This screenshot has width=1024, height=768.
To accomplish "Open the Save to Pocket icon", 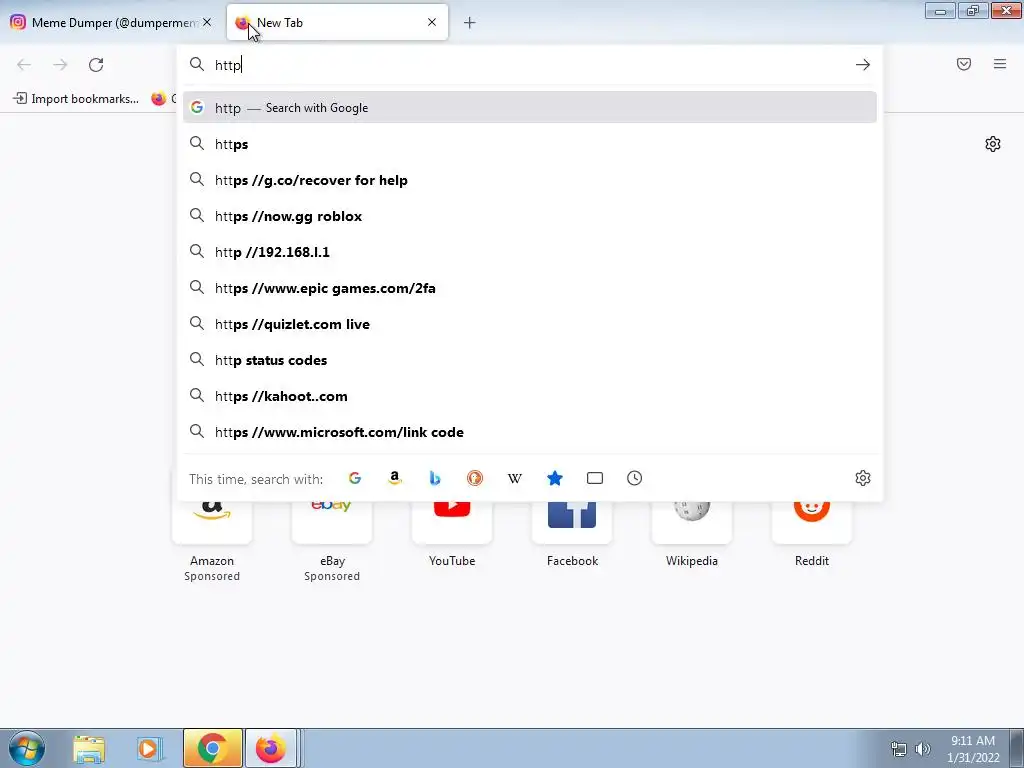I will pos(964,64).
